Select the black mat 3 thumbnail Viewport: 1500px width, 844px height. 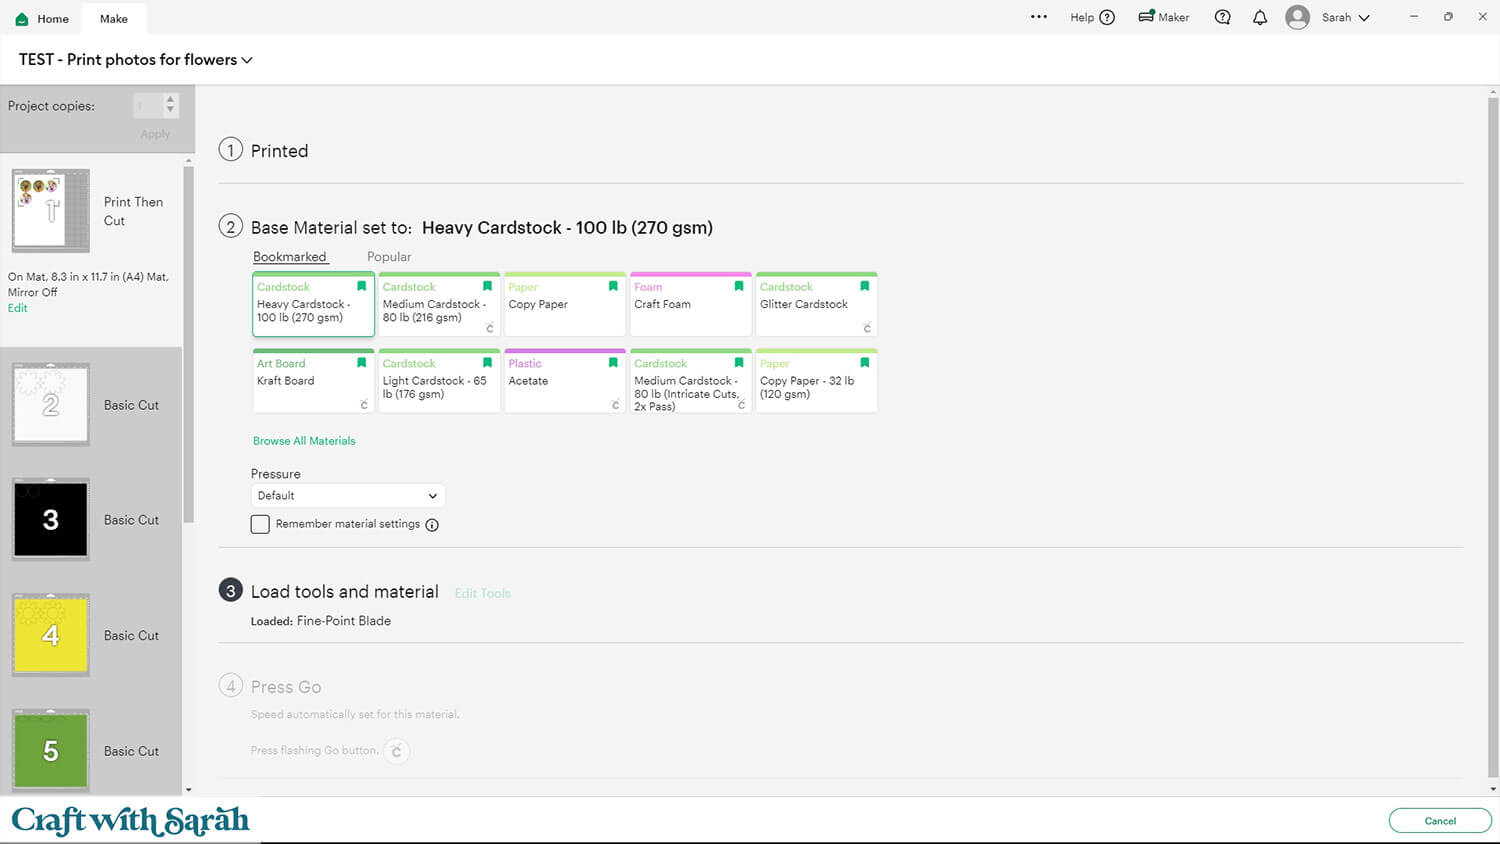pyautogui.click(x=51, y=519)
